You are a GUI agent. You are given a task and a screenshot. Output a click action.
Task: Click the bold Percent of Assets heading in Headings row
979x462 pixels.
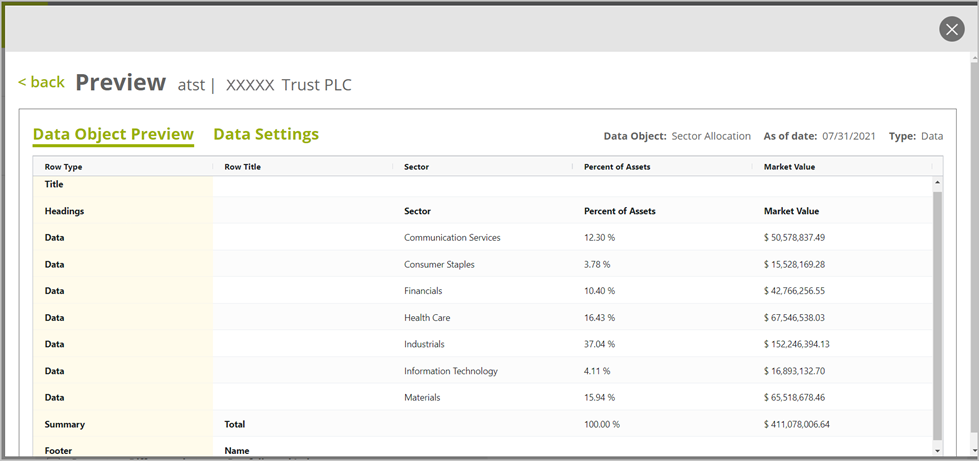click(x=619, y=211)
